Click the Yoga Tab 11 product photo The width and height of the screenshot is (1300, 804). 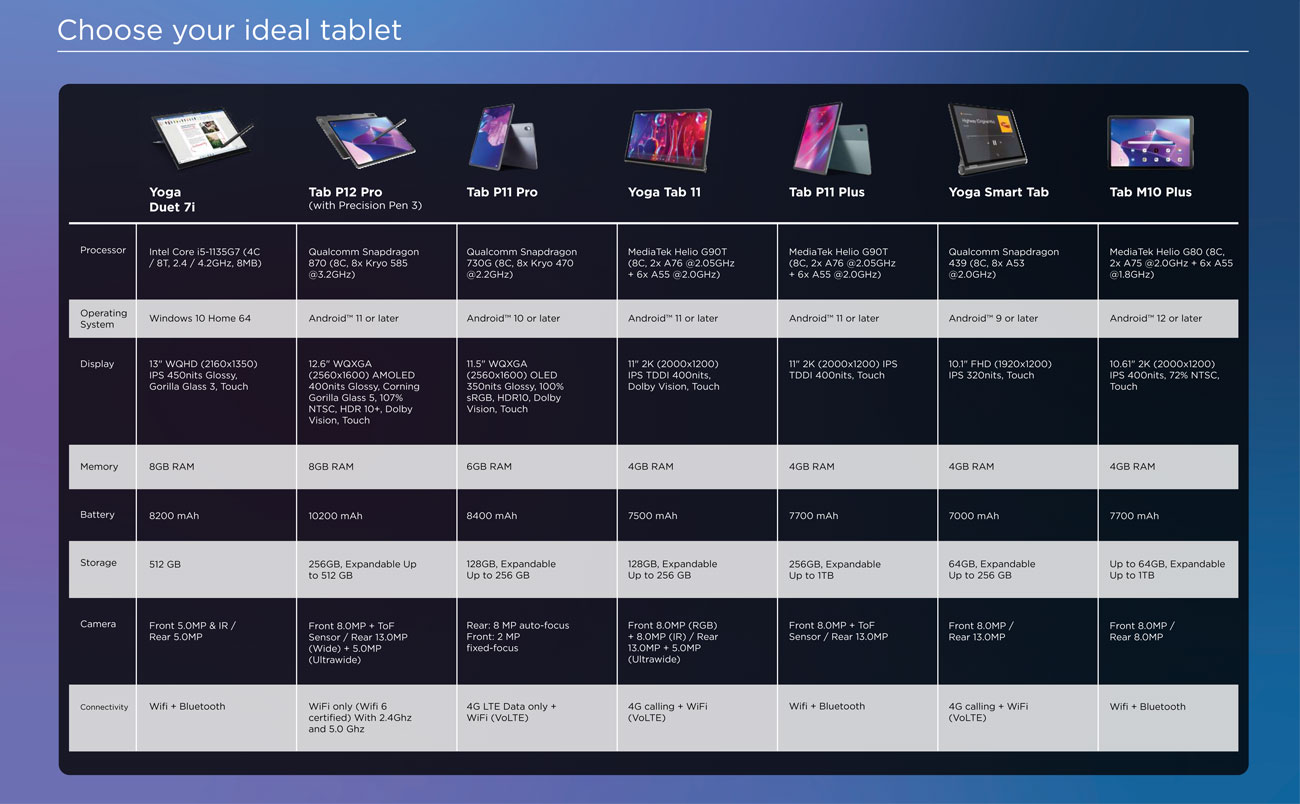[x=668, y=140]
